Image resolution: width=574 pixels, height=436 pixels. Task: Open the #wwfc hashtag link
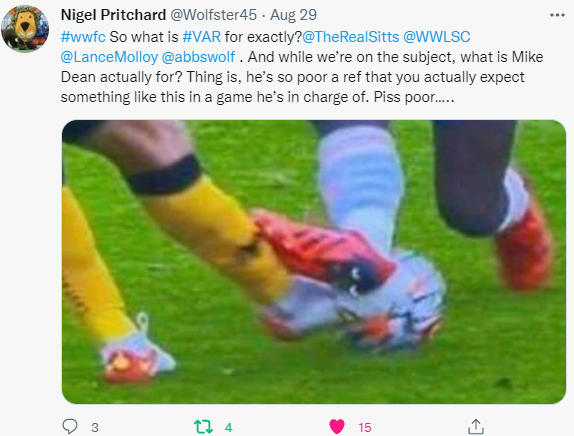[x=83, y=37]
